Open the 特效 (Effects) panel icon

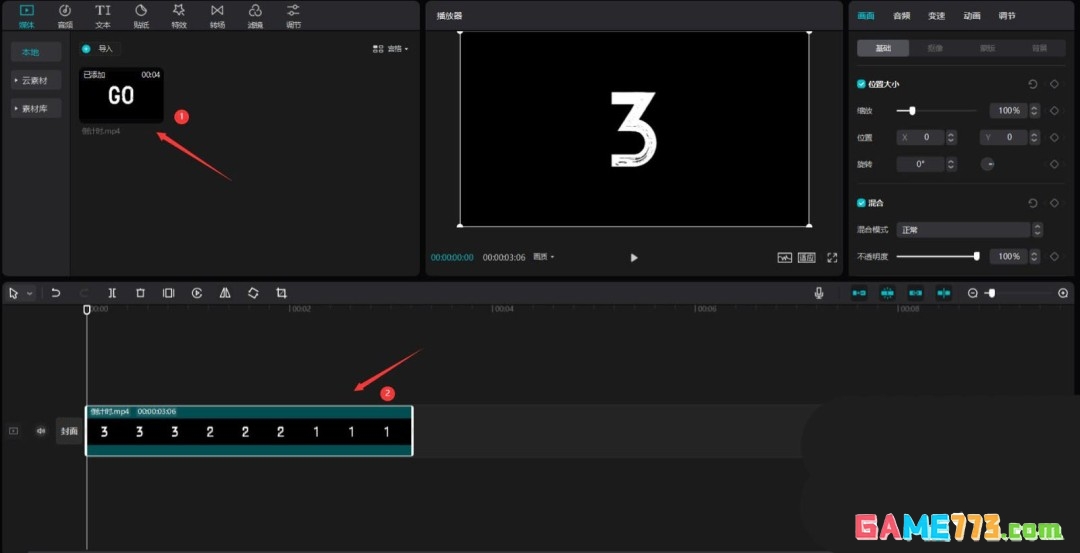[179, 15]
